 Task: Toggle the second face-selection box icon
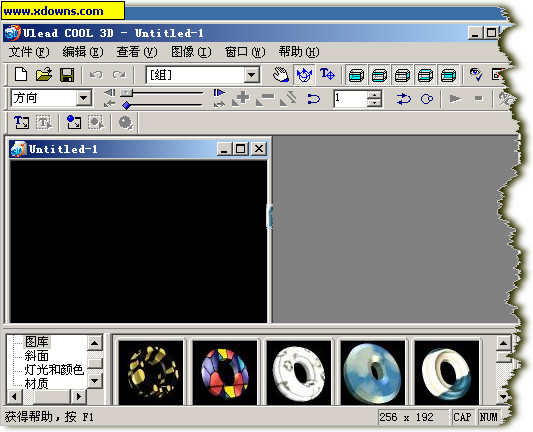379,75
